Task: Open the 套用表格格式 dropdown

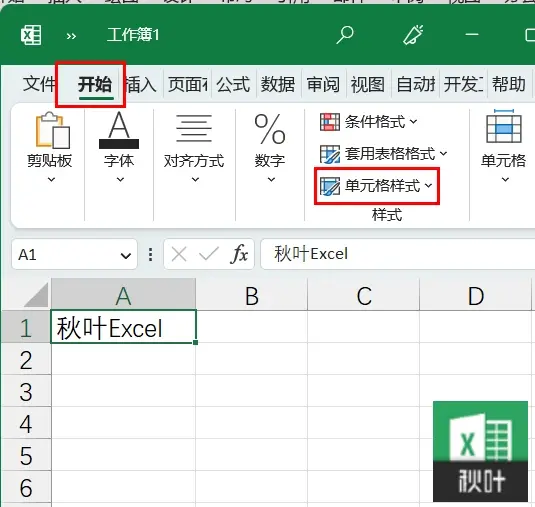Action: tap(384, 154)
